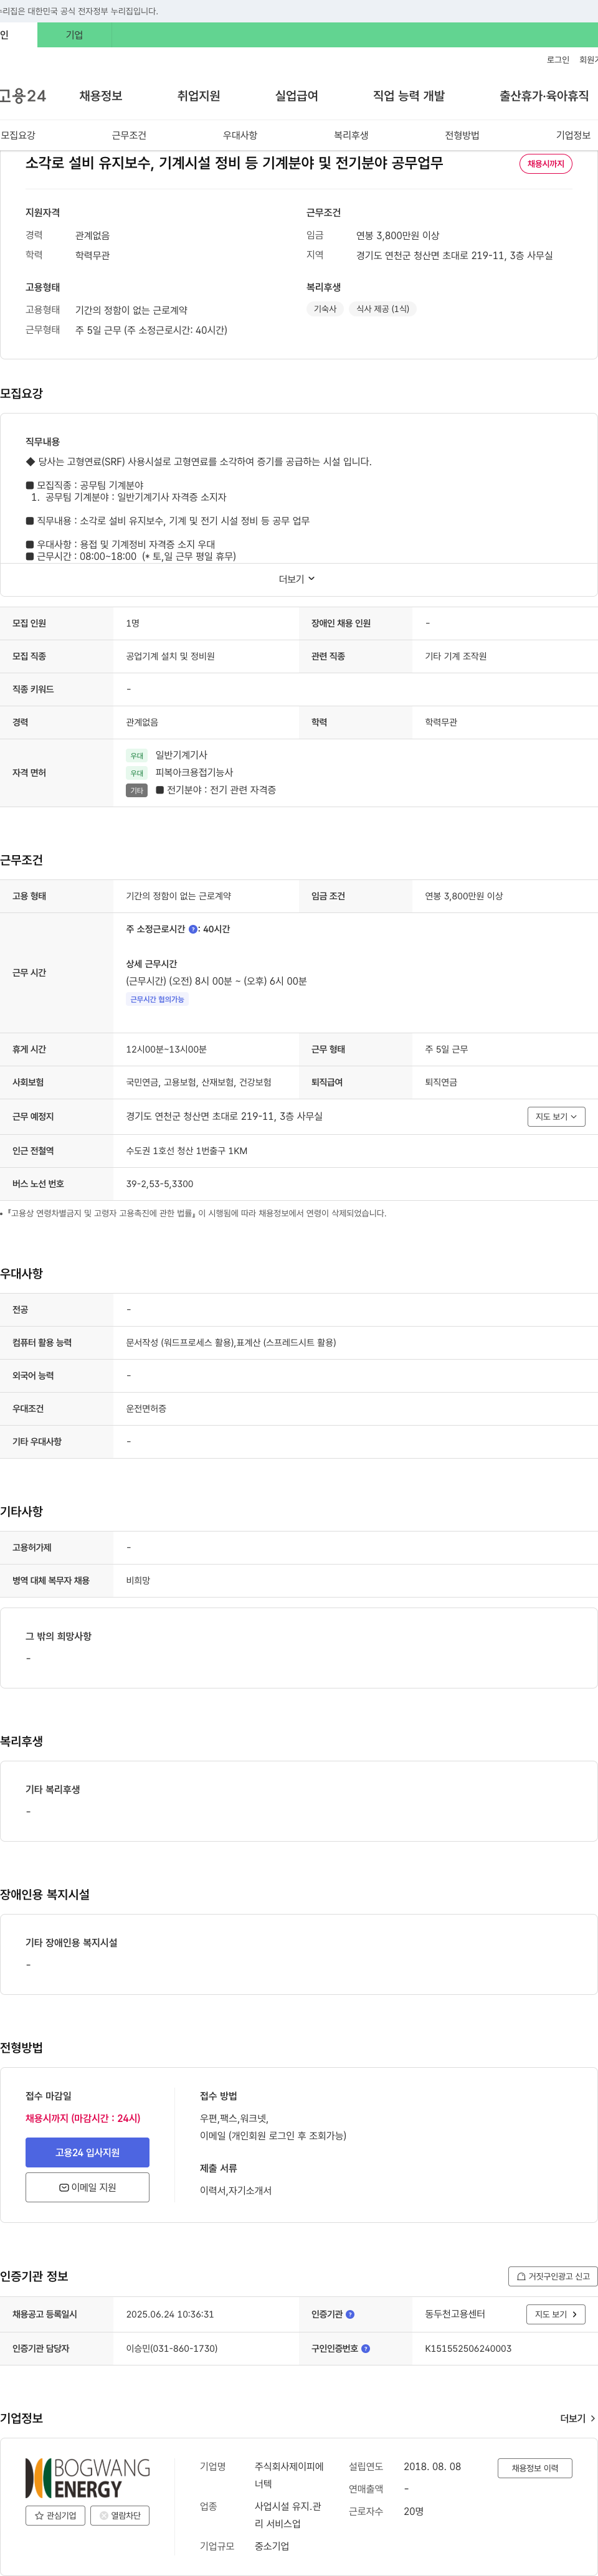Image resolution: width=598 pixels, height=2576 pixels.
Task: Jump to 우대사항 section tab
Action: coord(240,135)
